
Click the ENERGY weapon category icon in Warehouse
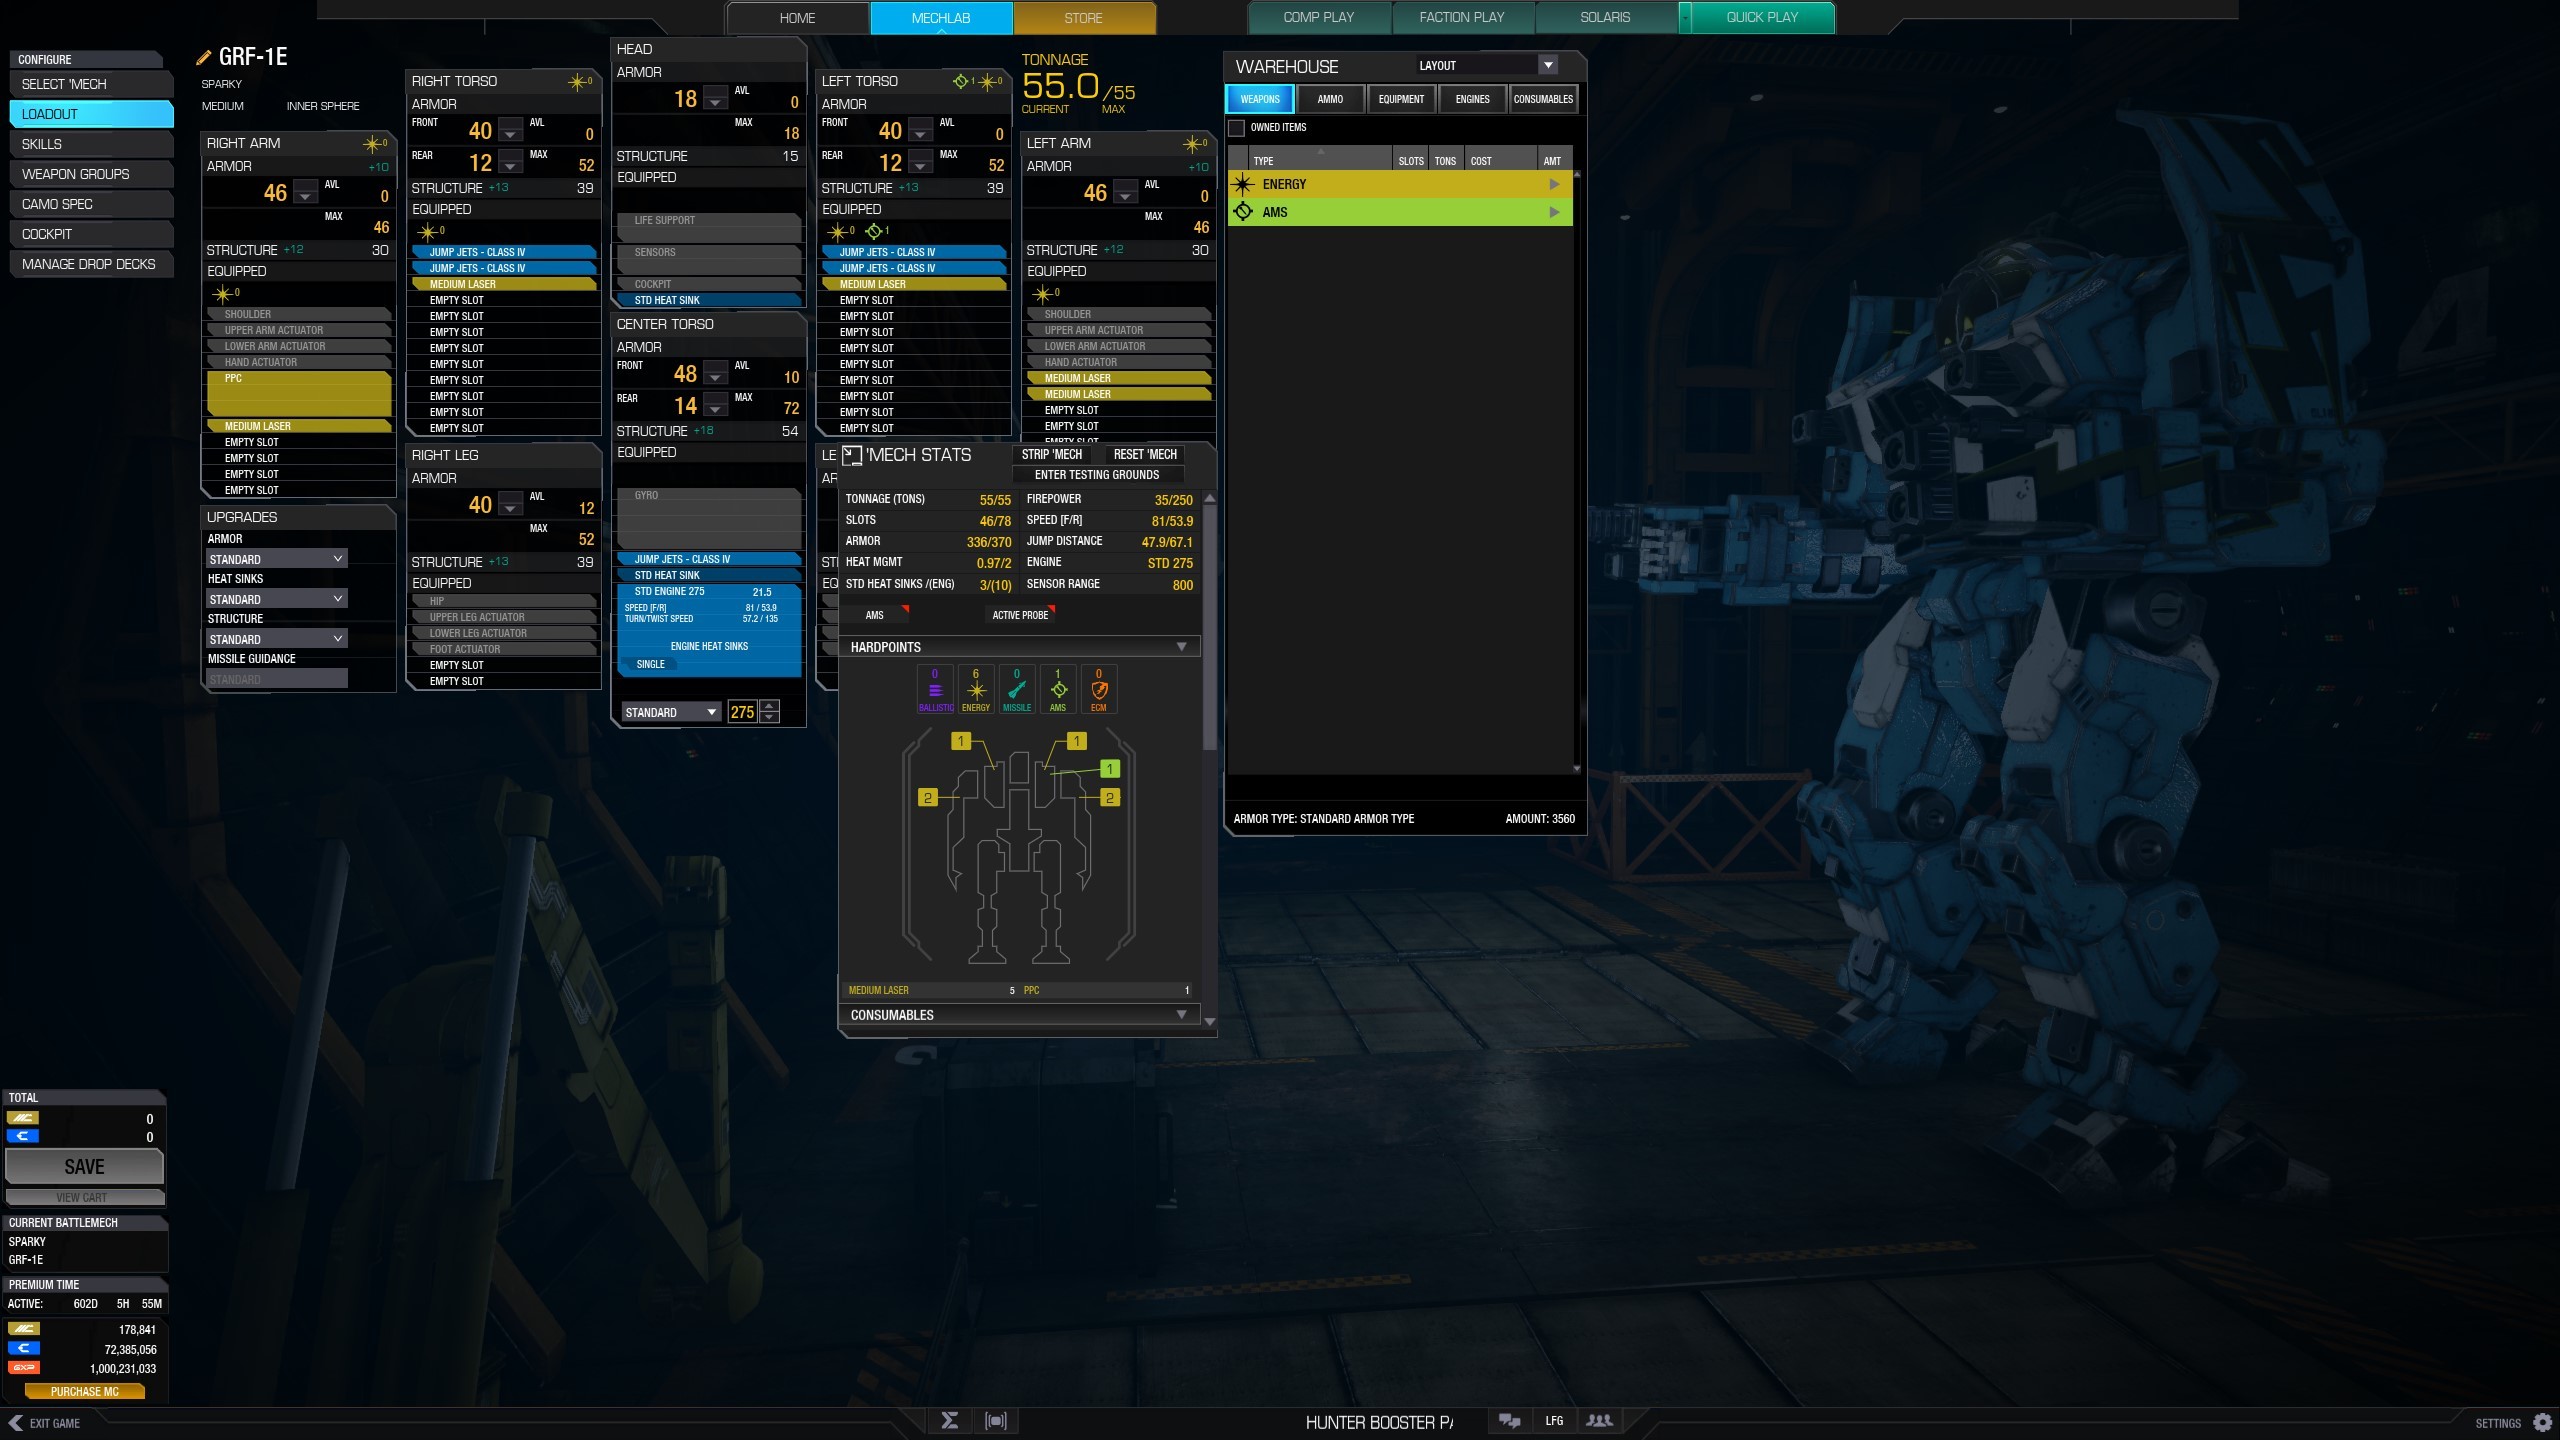pyautogui.click(x=1242, y=184)
